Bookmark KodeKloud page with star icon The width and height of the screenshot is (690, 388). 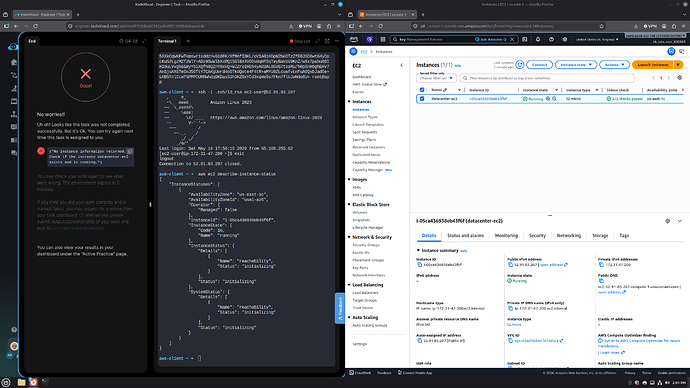coord(257,26)
